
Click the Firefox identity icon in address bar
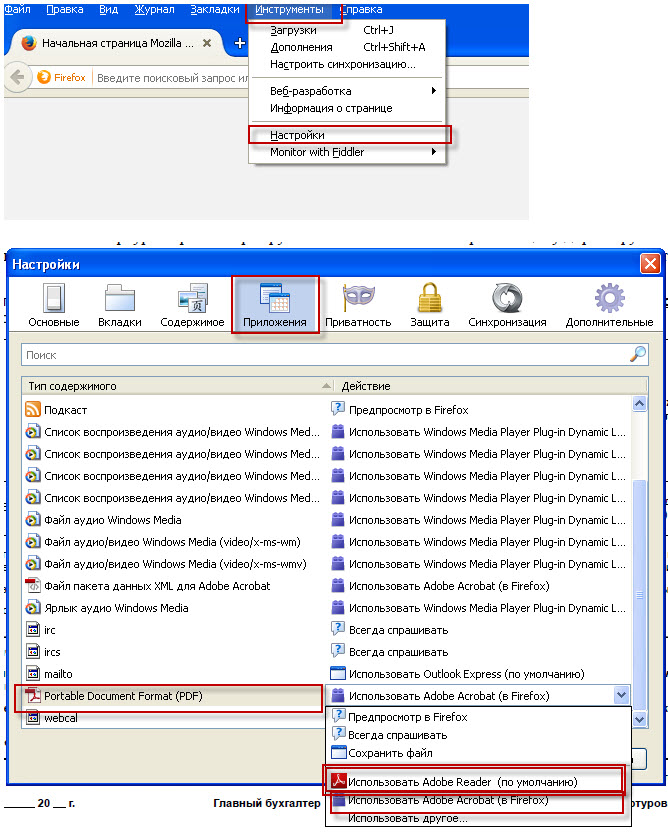(x=44, y=77)
